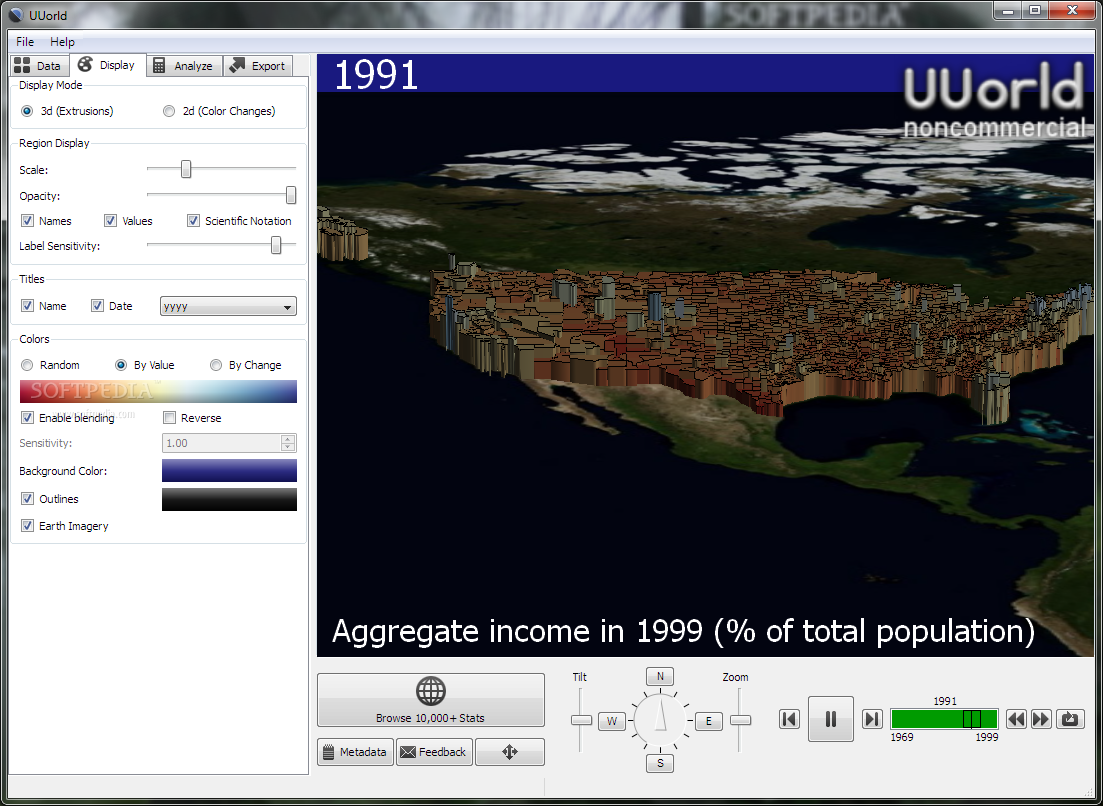This screenshot has height=806, width=1103.
Task: Click the fast-forward double-arrow button
Action: (x=1041, y=719)
